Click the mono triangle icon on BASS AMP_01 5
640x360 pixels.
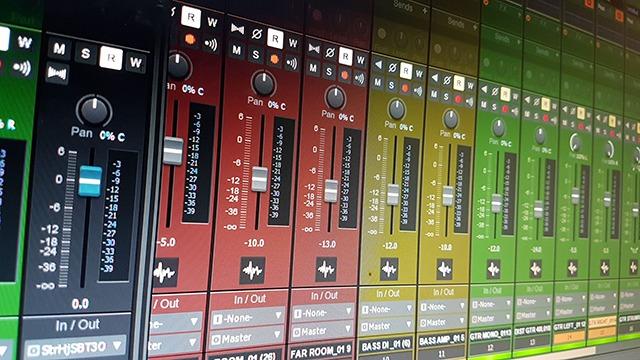(435, 78)
